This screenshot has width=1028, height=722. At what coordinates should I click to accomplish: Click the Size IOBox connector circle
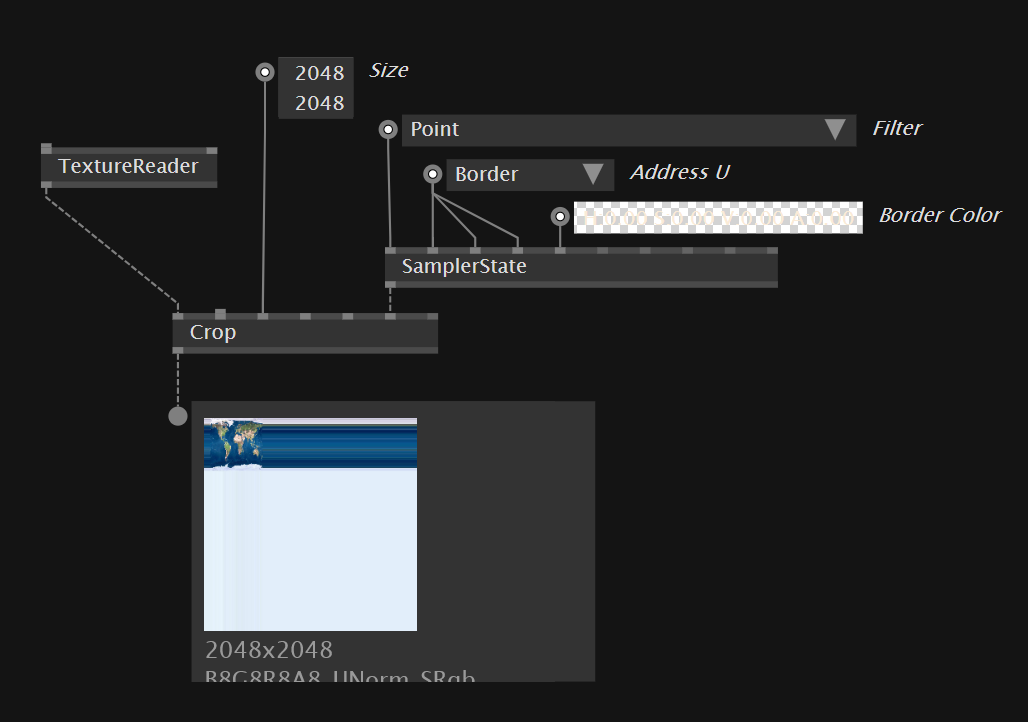pos(265,72)
